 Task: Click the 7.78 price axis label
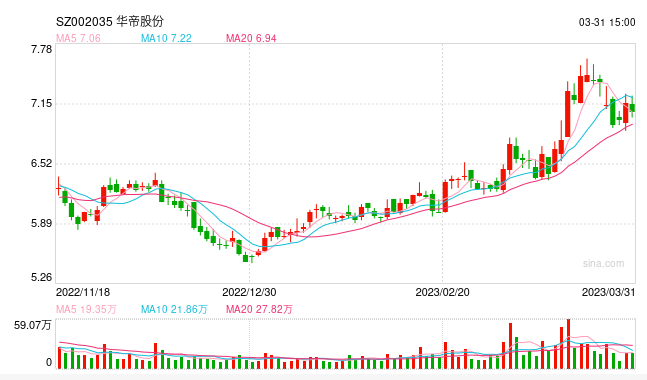click(x=42, y=50)
